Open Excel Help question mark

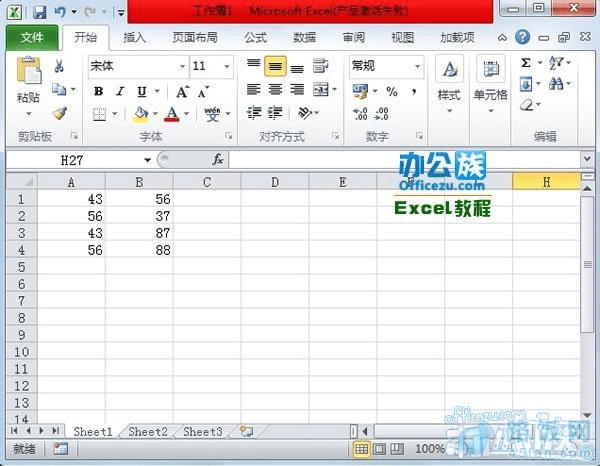pos(522,37)
